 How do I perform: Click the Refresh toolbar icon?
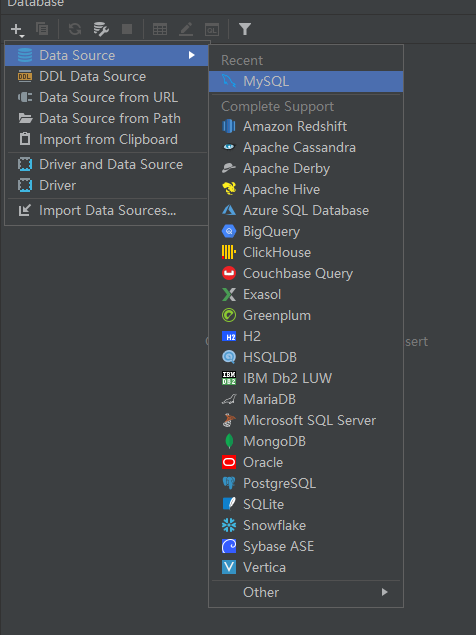coord(75,29)
